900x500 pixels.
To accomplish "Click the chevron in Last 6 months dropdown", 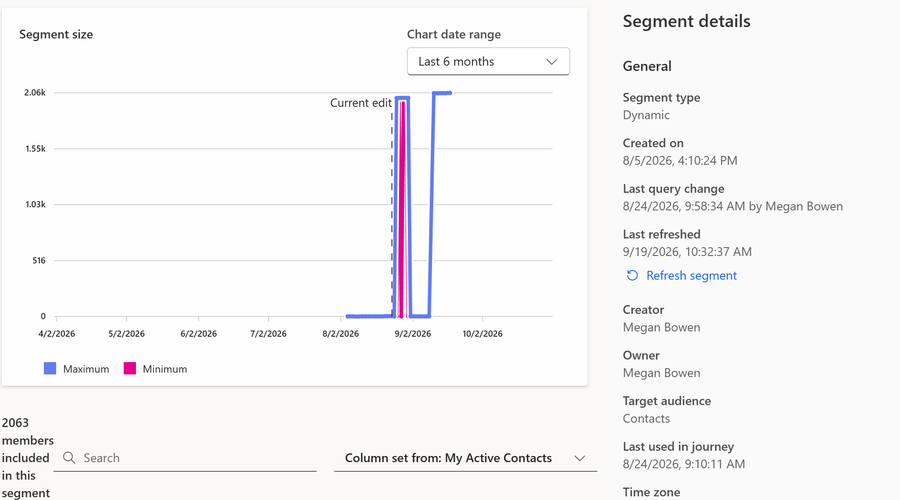I will point(552,61).
